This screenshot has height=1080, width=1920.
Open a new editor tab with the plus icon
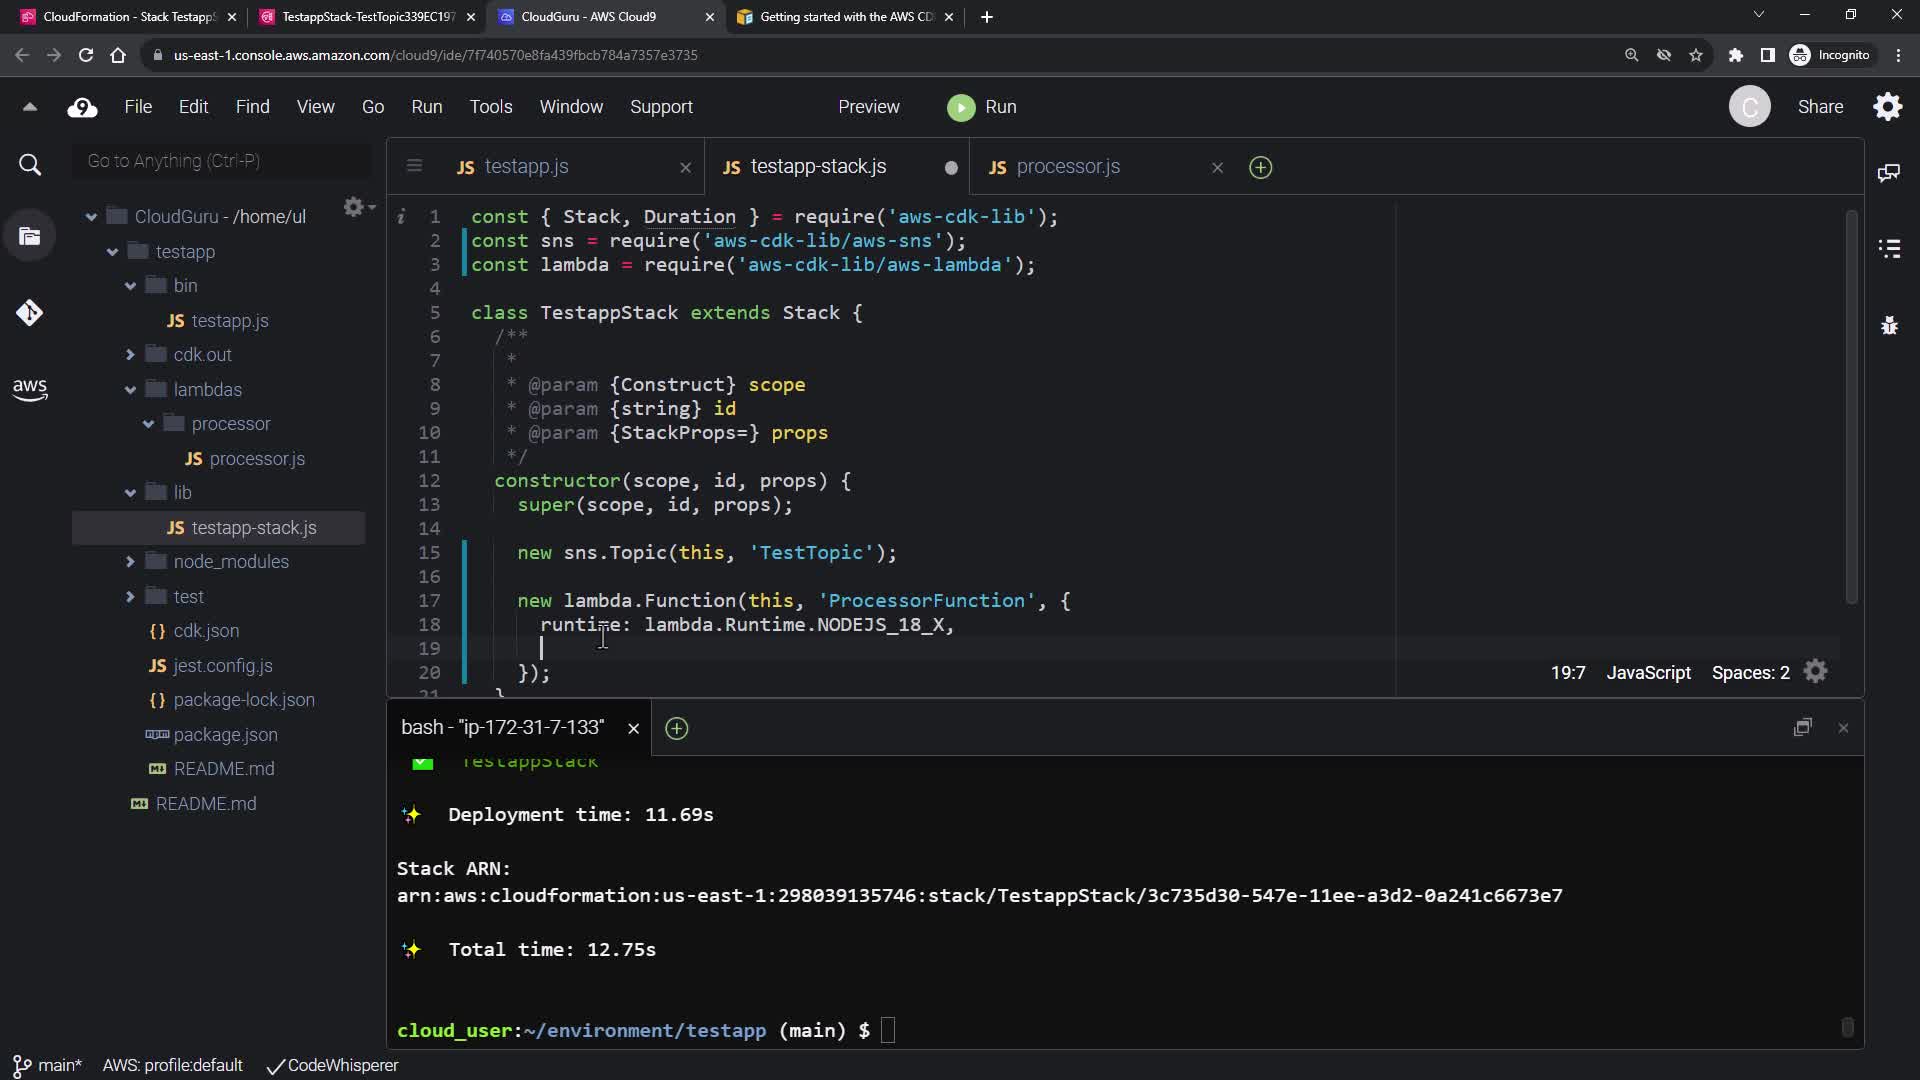1260,168
